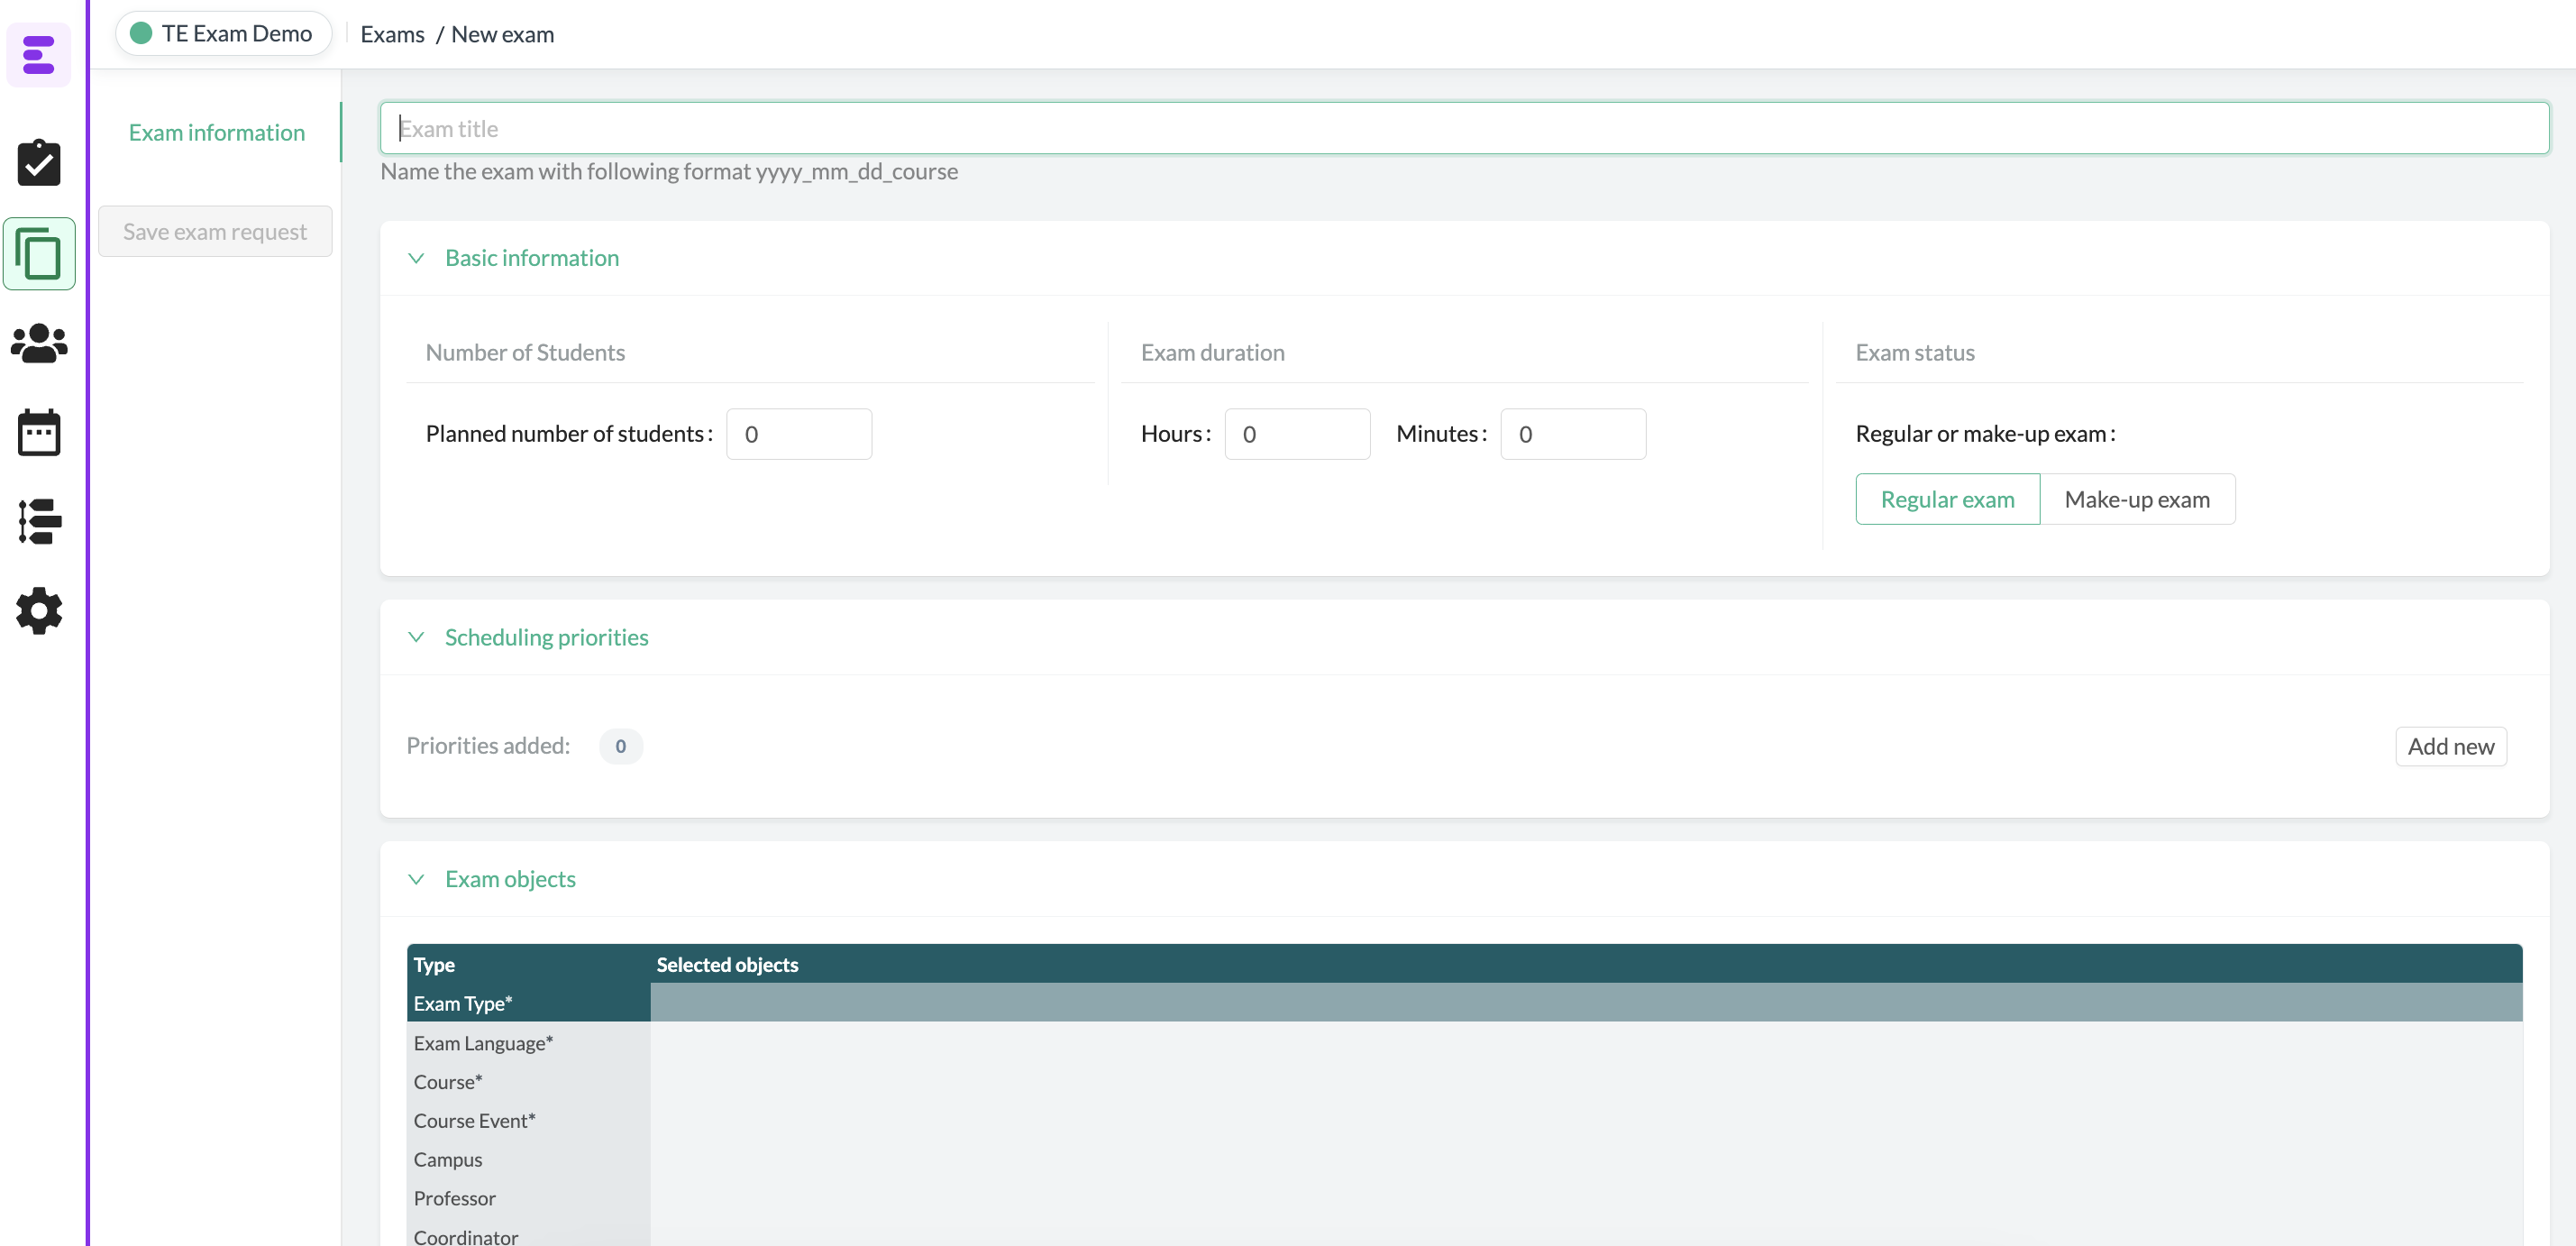Screen dimensions: 2576x1246
Task: Click the exam naming format hint text
Action: pos(669,171)
